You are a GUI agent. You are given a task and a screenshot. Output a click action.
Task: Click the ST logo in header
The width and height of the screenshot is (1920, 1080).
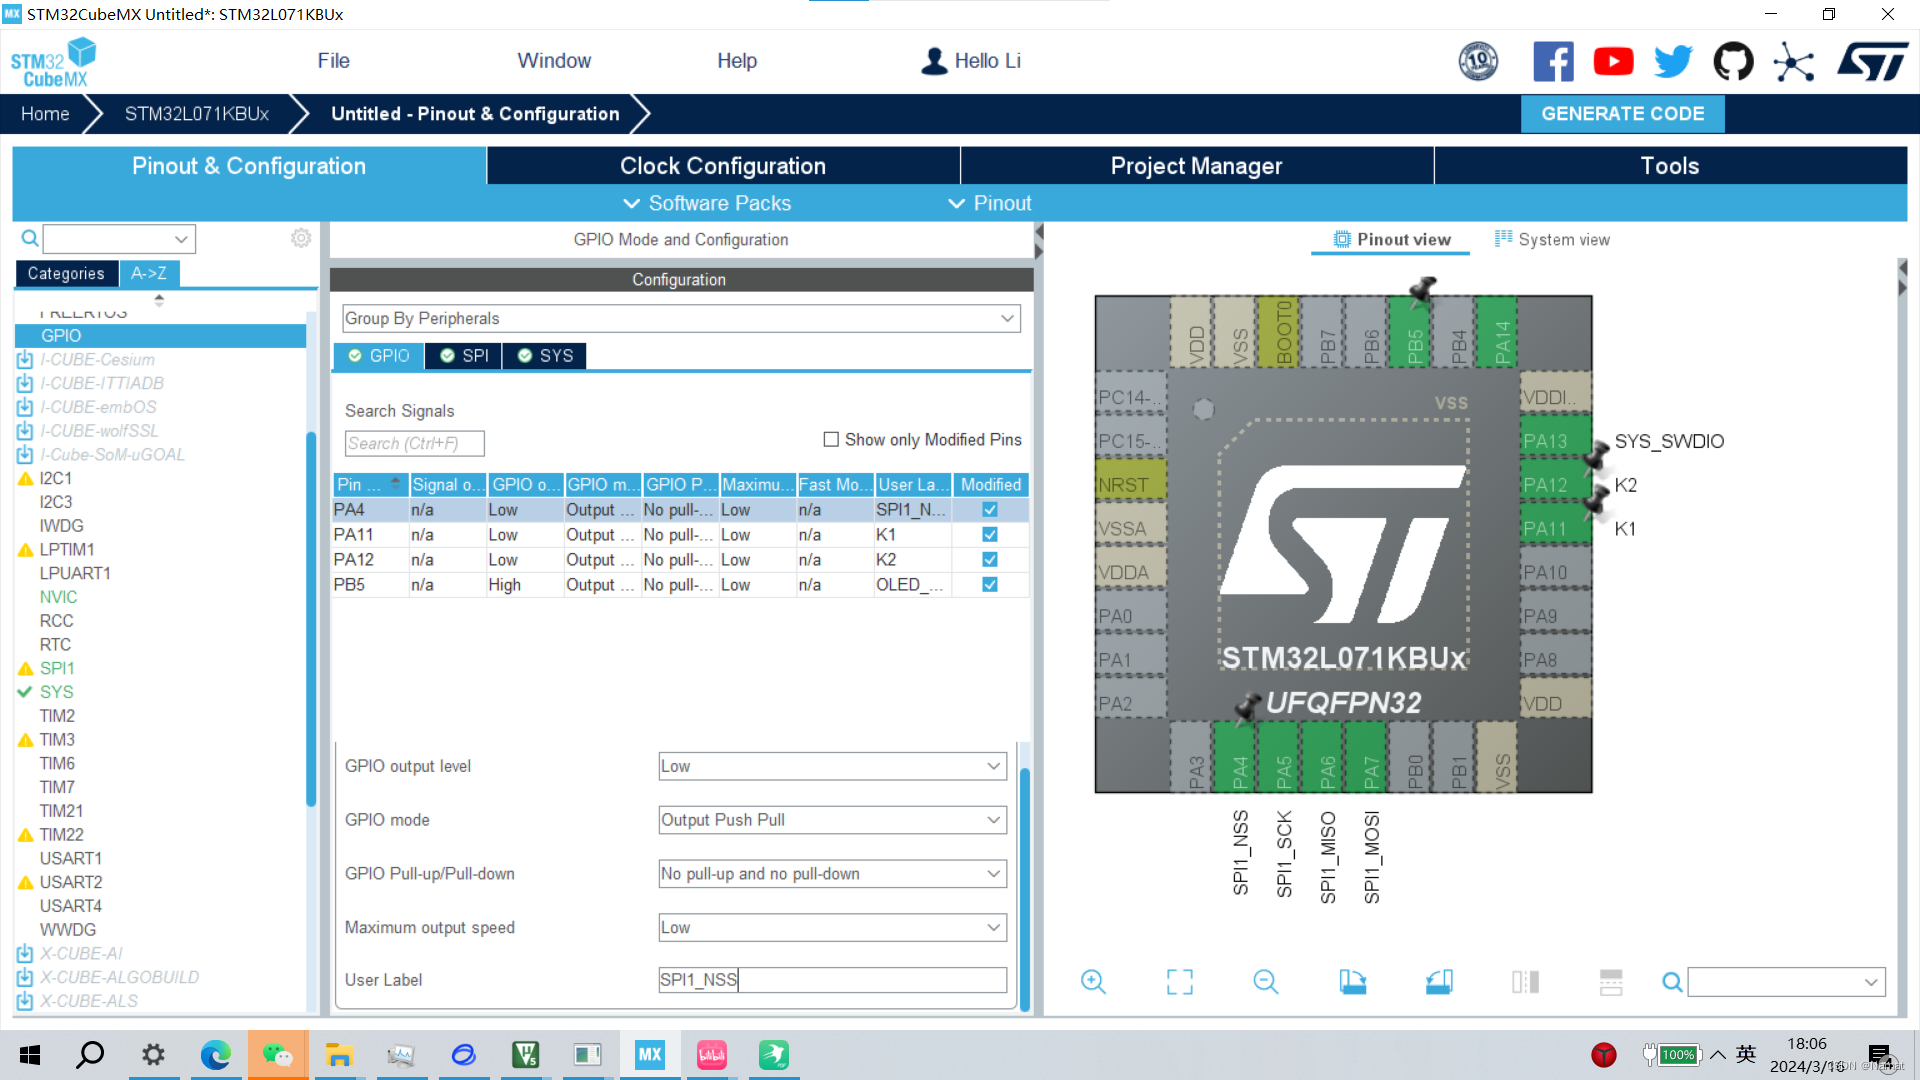tap(1872, 62)
